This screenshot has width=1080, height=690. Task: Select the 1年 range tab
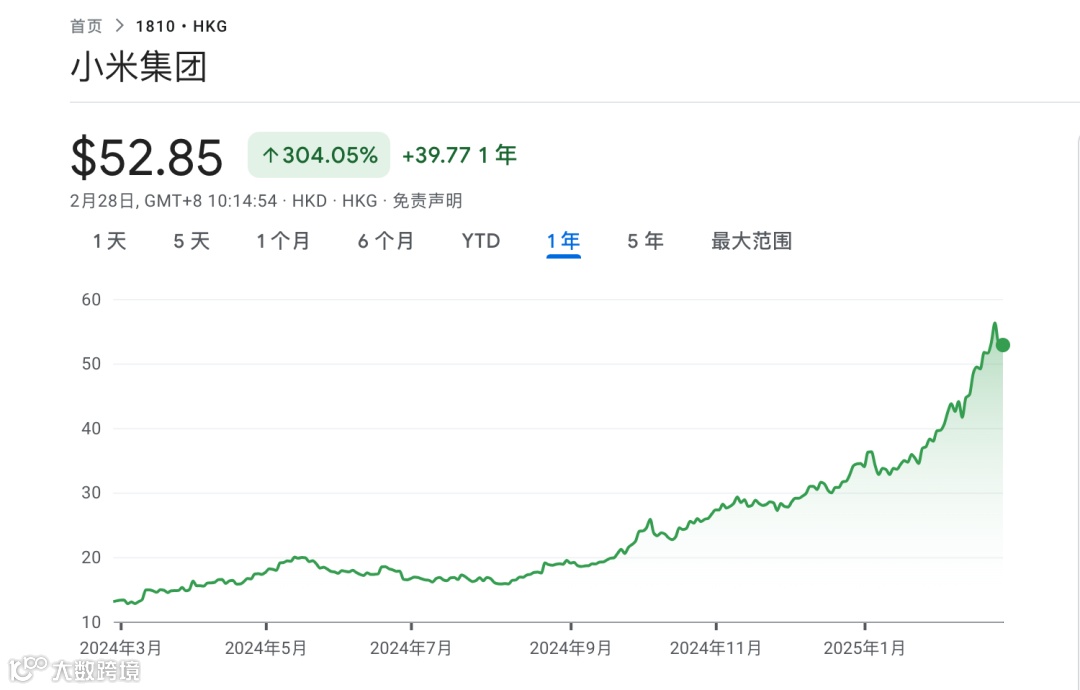(x=563, y=241)
